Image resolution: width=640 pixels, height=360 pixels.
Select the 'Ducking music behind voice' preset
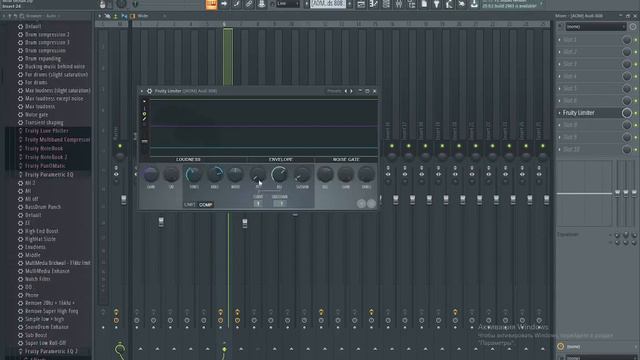[x=55, y=67]
